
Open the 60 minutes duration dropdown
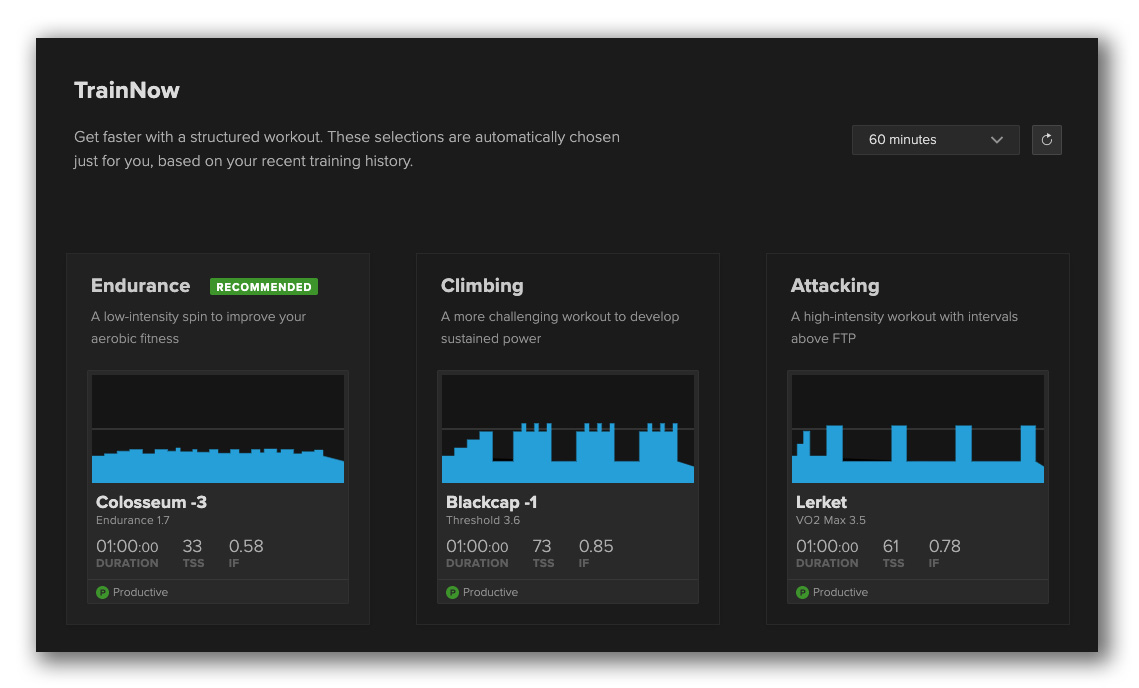(934, 140)
